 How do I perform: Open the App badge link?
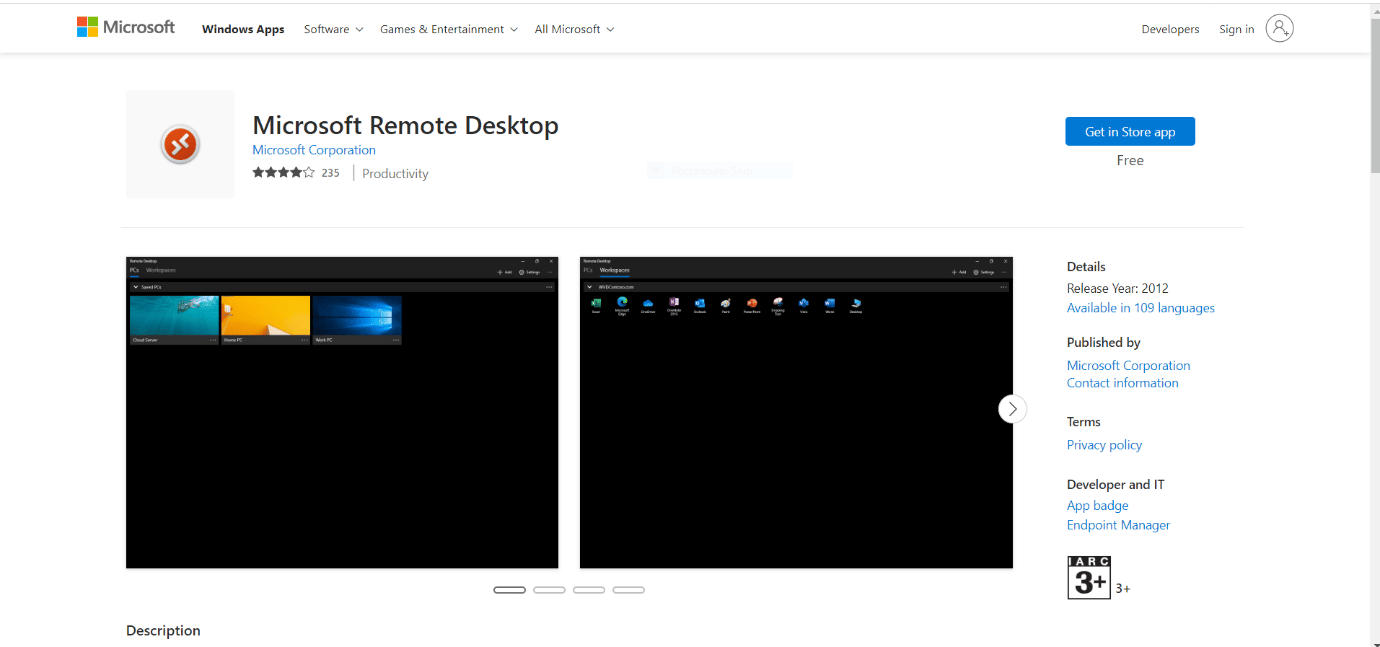(x=1097, y=506)
